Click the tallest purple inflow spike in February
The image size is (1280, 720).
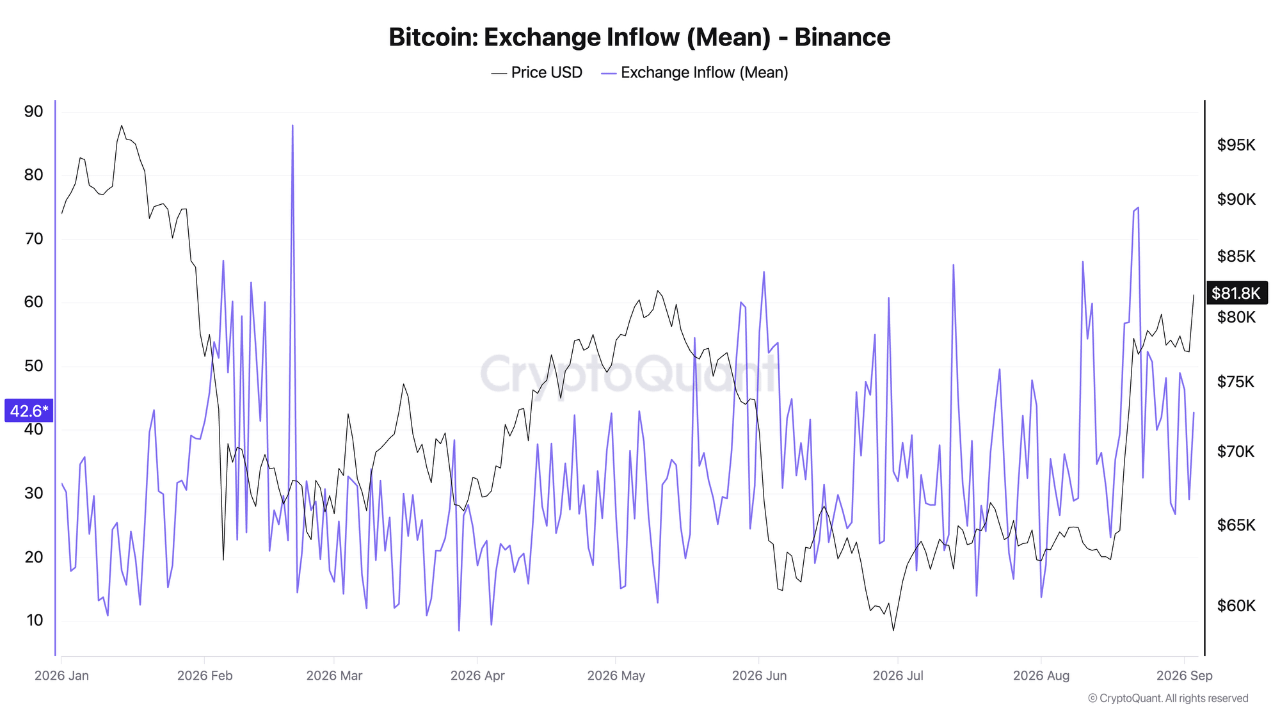tap(292, 127)
